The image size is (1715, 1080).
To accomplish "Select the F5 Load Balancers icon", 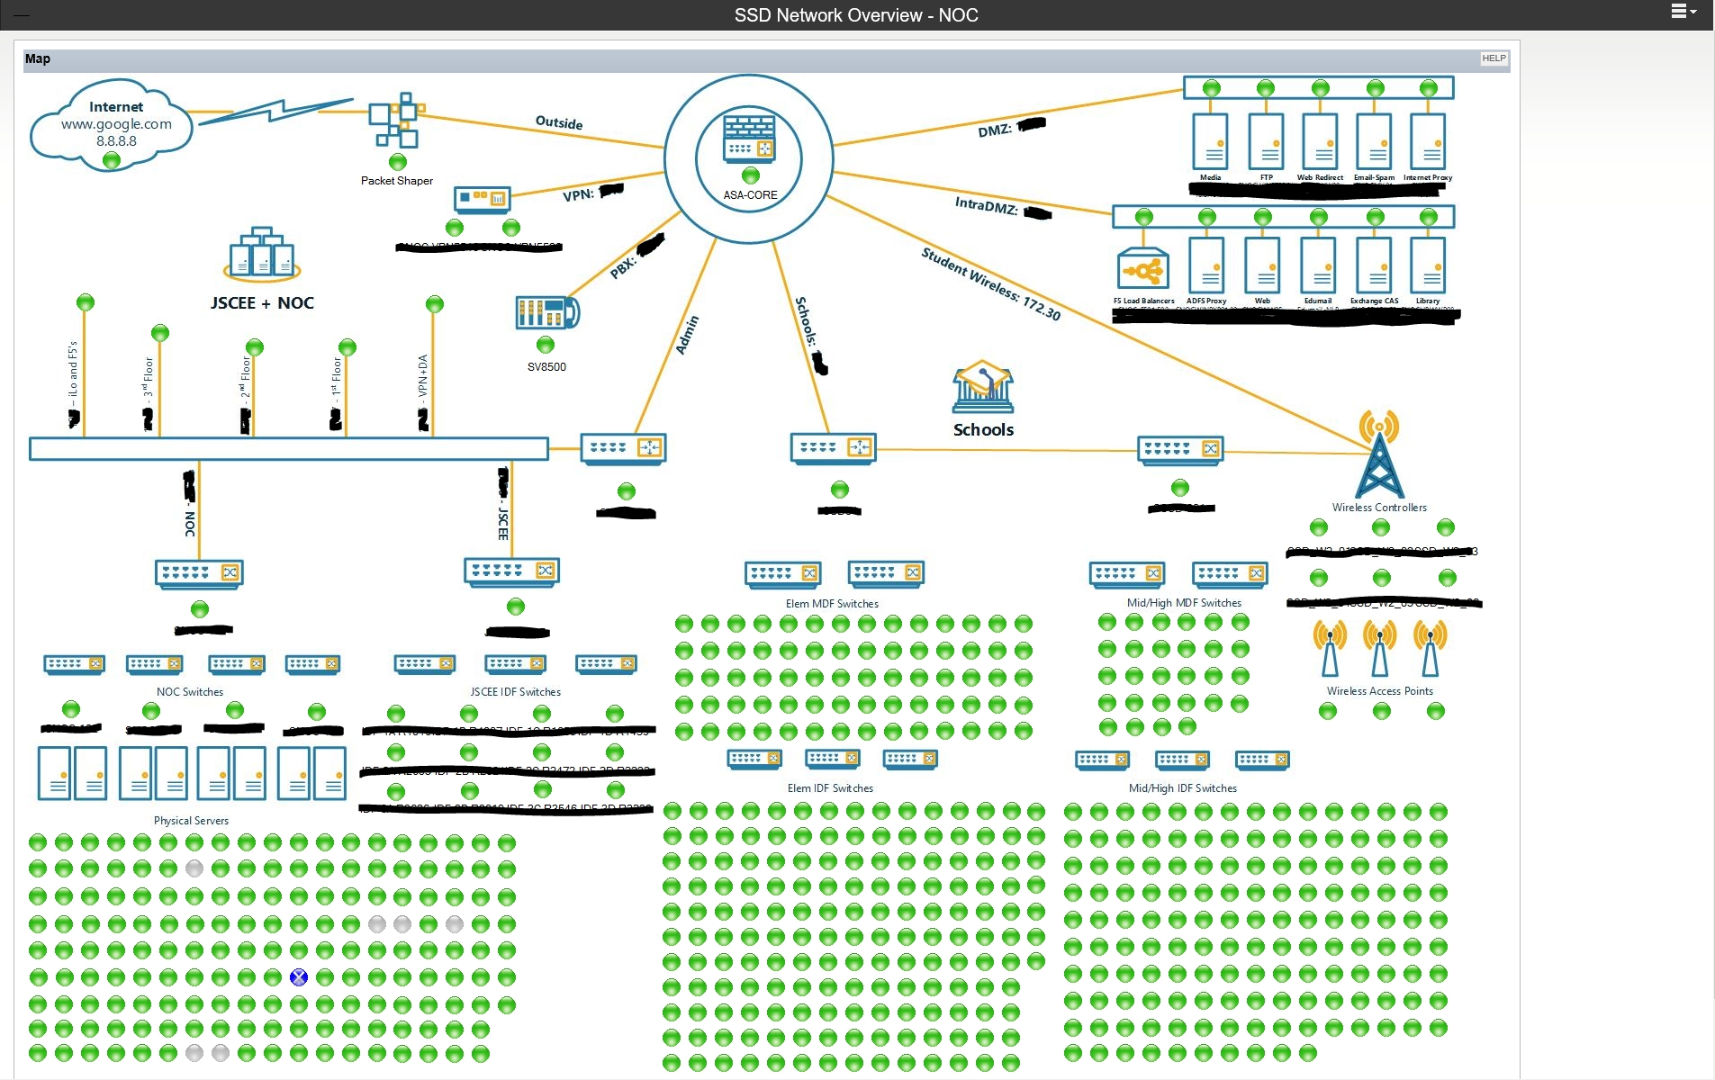I will tap(1143, 268).
